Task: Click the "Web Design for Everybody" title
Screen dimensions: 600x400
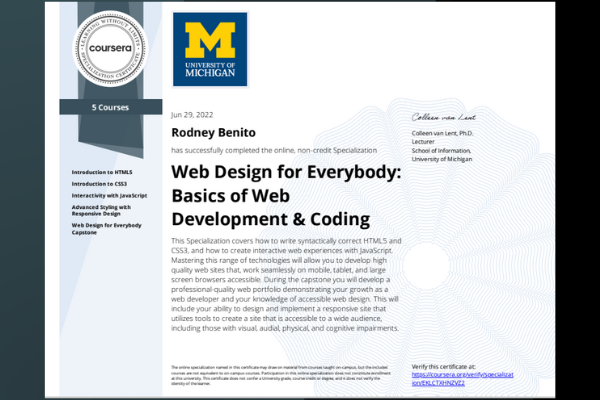Action: coord(286,194)
